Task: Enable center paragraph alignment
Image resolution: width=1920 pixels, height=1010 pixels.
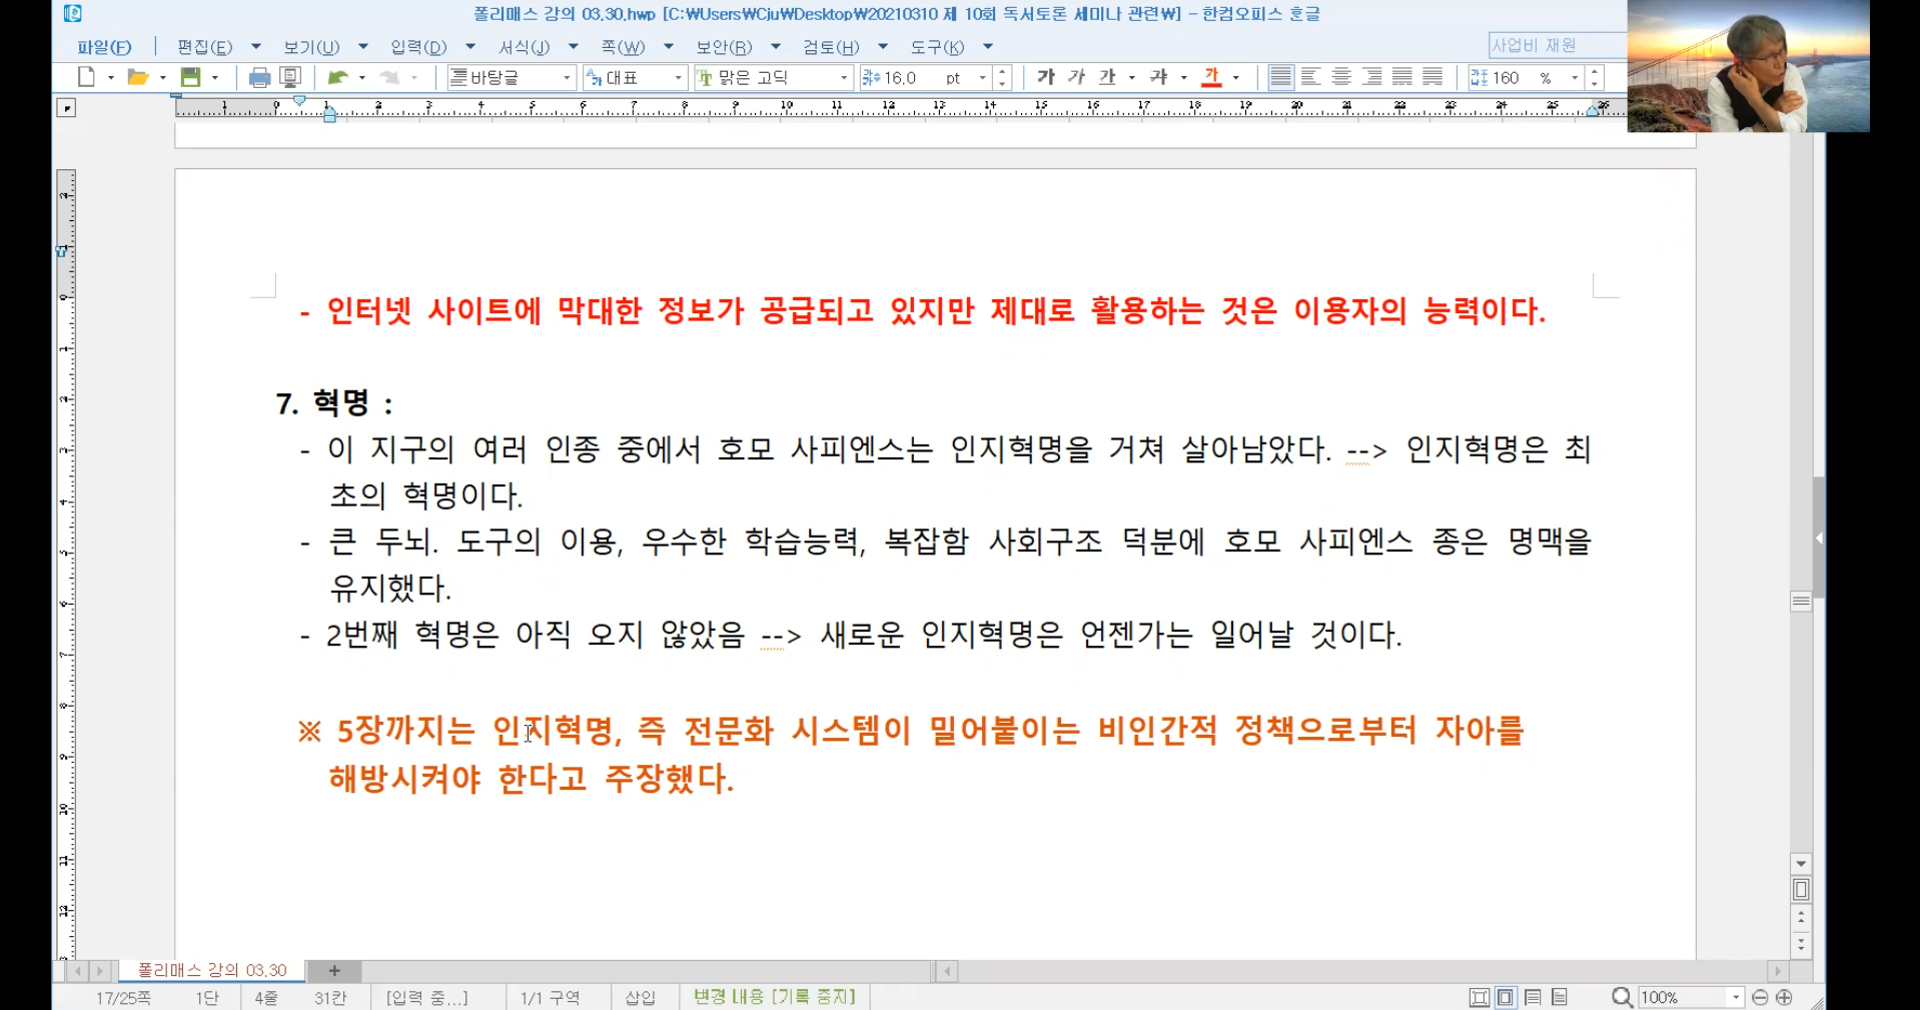Action: click(x=1342, y=77)
